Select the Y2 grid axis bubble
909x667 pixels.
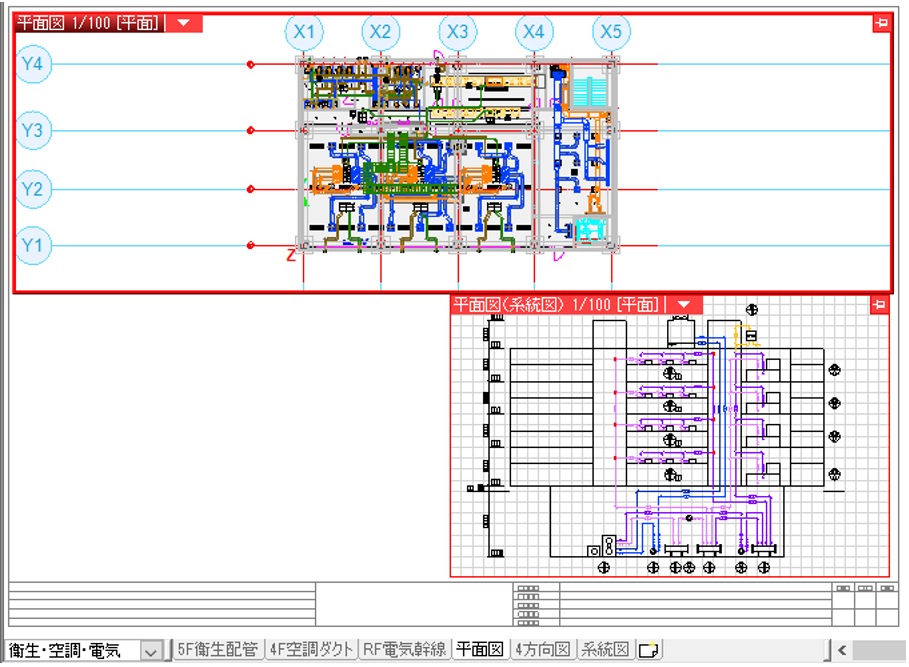tap(33, 189)
